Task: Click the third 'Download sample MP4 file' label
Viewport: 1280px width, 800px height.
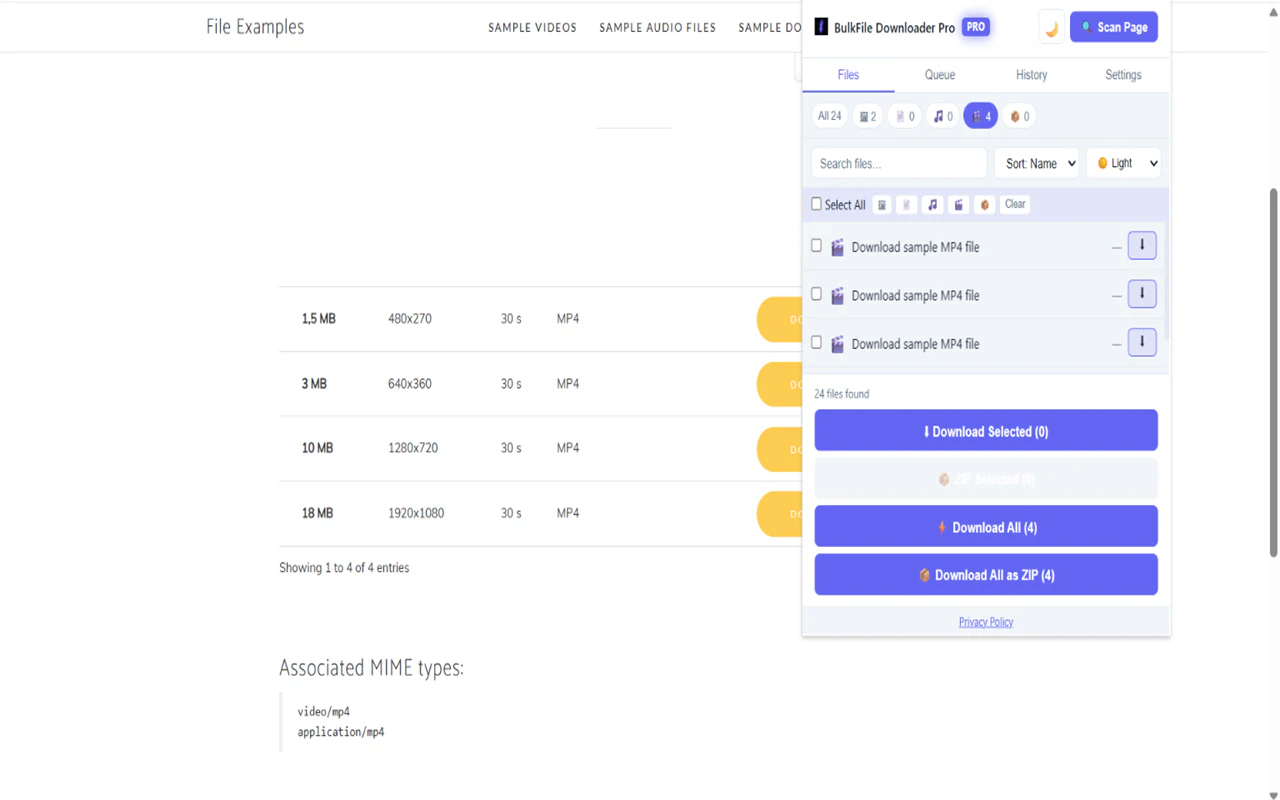Action: (x=915, y=344)
